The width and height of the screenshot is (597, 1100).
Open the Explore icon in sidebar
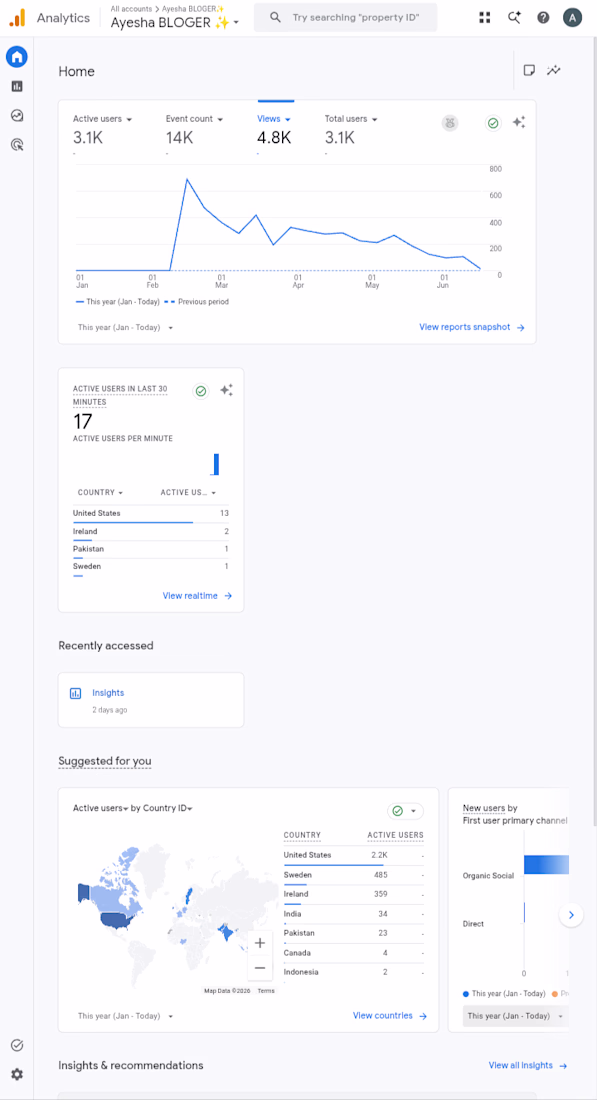click(17, 116)
